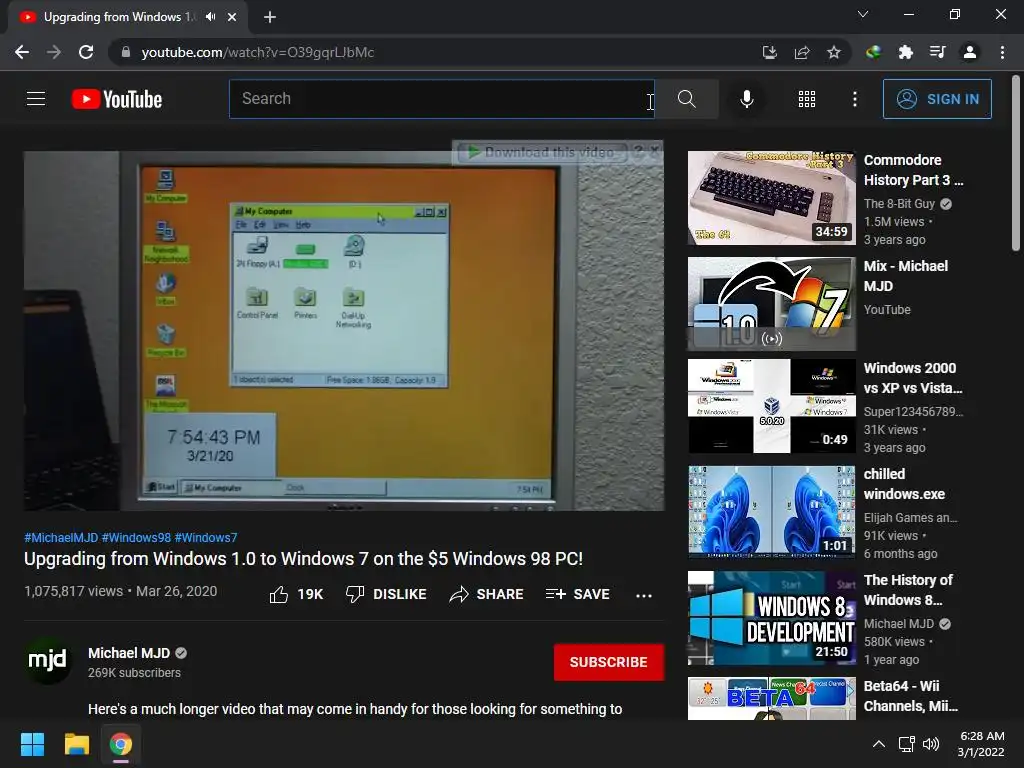Go back in the browser

click(22, 52)
